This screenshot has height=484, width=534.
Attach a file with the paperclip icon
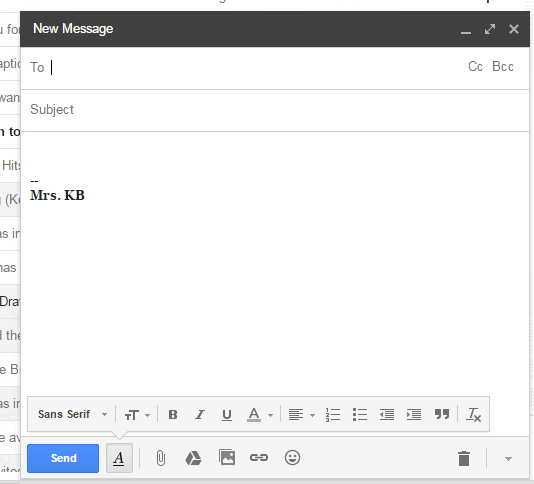161,458
